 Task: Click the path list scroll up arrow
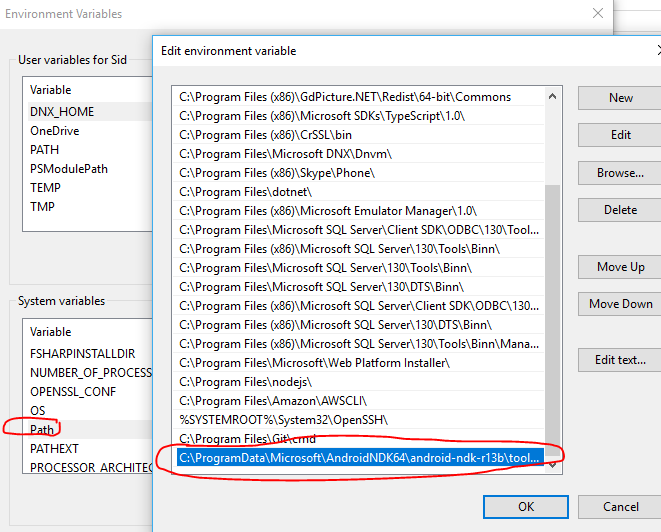pyautogui.click(x=552, y=97)
